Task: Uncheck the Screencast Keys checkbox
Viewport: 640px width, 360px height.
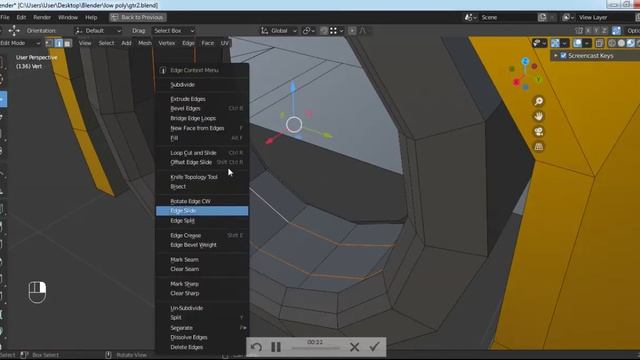Action: pyautogui.click(x=563, y=56)
